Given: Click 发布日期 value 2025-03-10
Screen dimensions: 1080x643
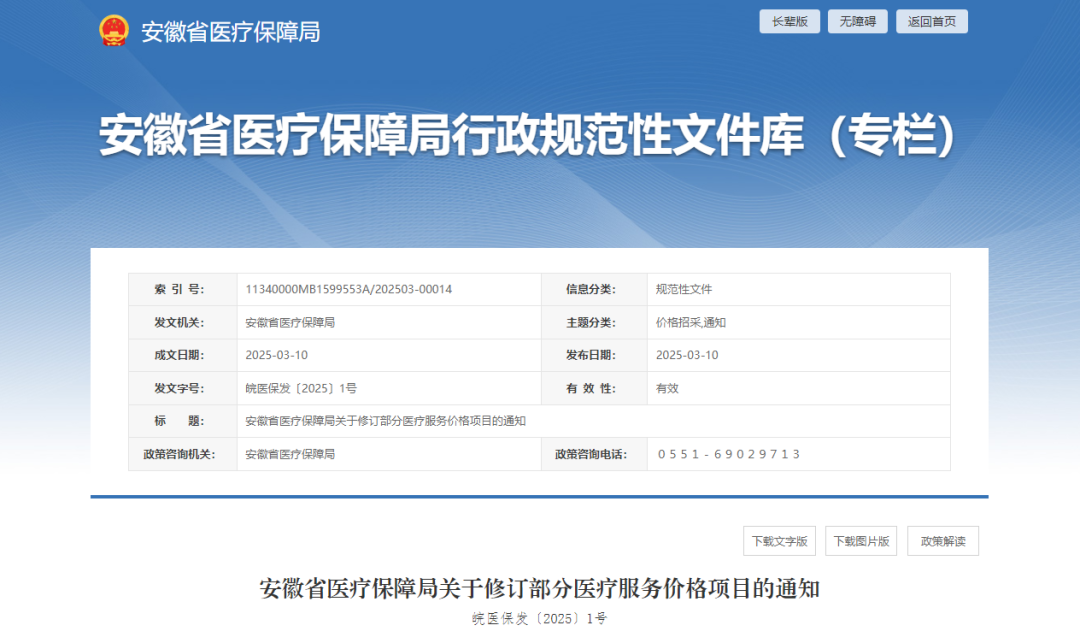Looking at the screenshot, I should point(687,355).
